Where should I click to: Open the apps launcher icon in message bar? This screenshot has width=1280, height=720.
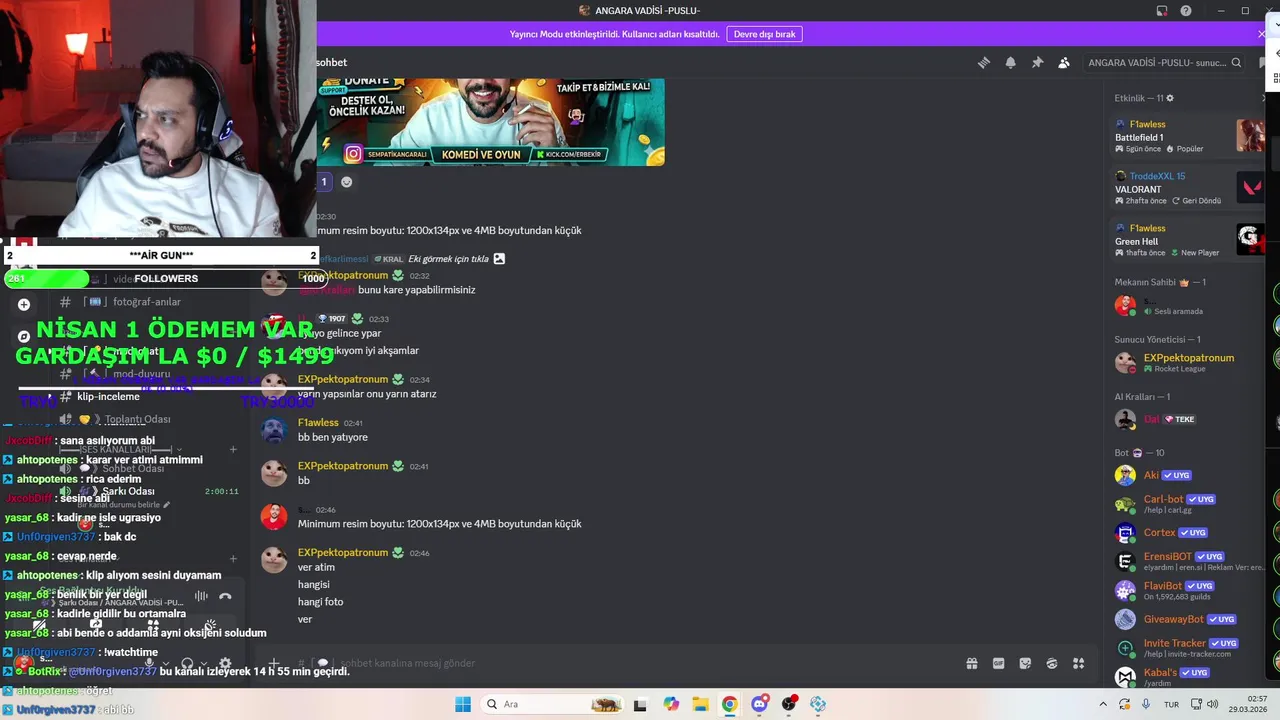click(x=1078, y=663)
